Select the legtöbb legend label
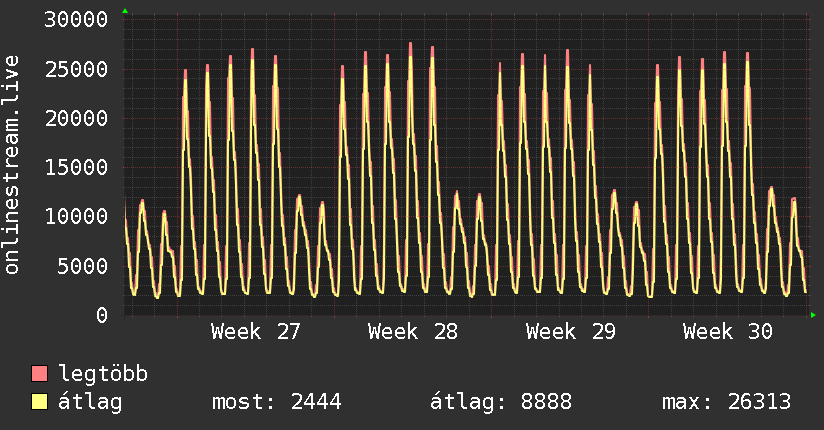The height and width of the screenshot is (430, 824). pos(103,373)
